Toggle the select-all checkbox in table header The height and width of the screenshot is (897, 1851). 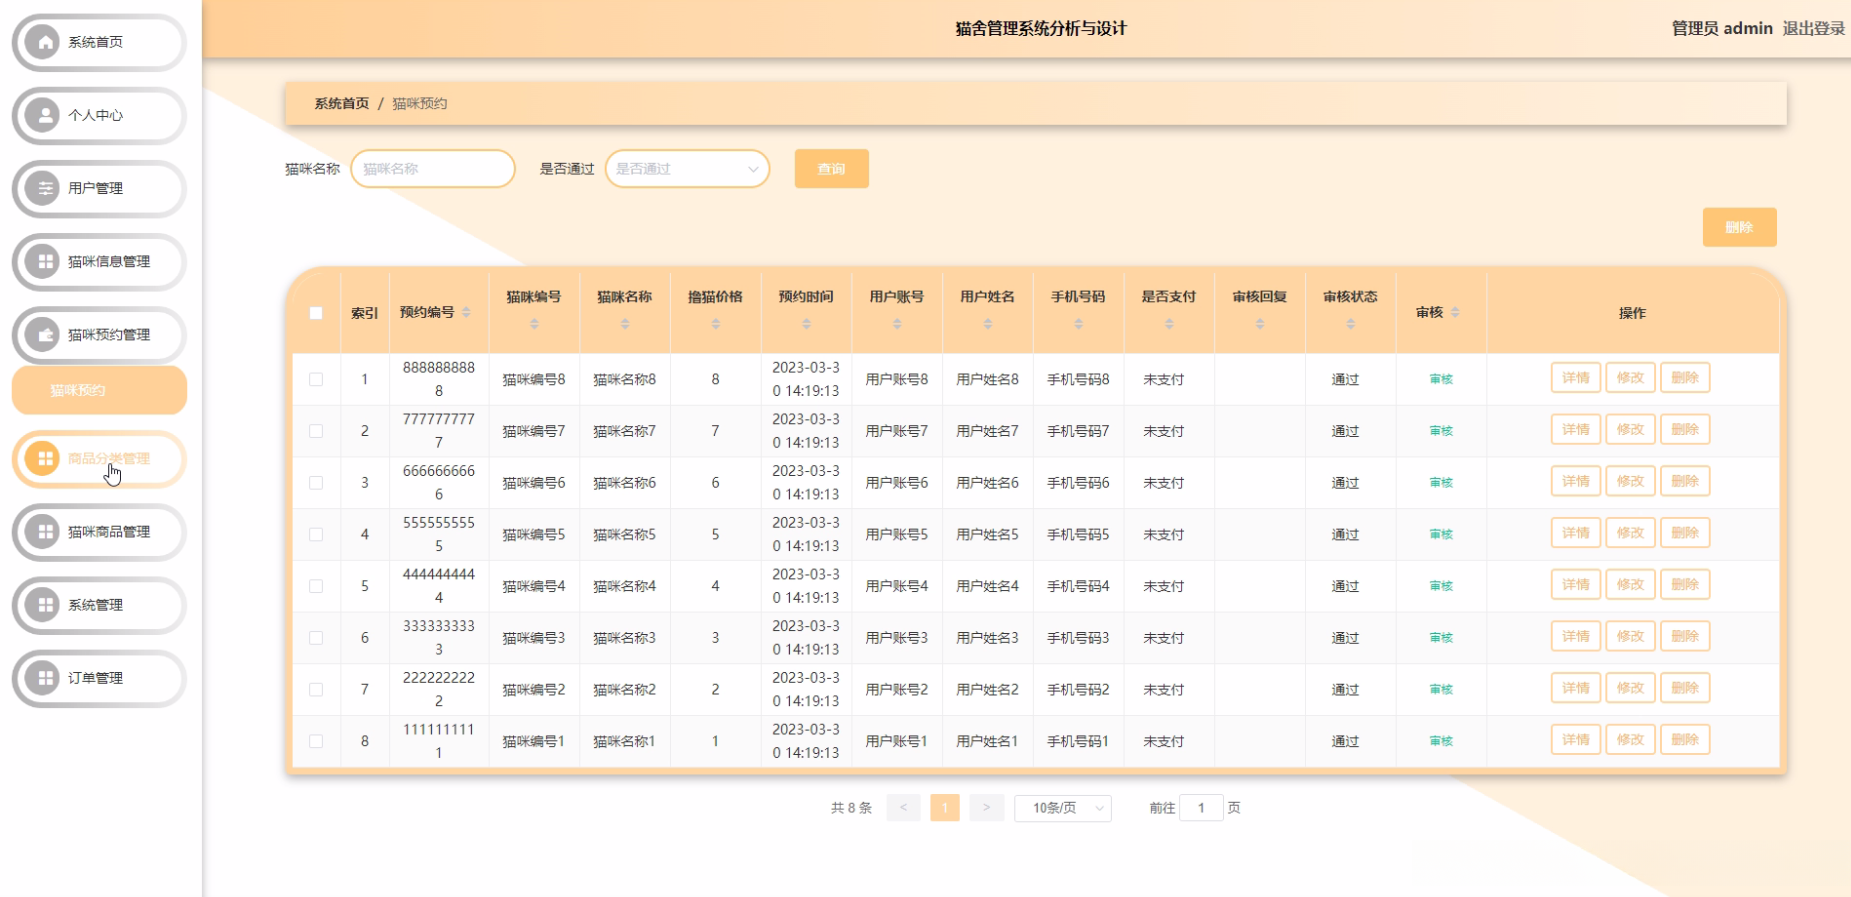tap(316, 313)
